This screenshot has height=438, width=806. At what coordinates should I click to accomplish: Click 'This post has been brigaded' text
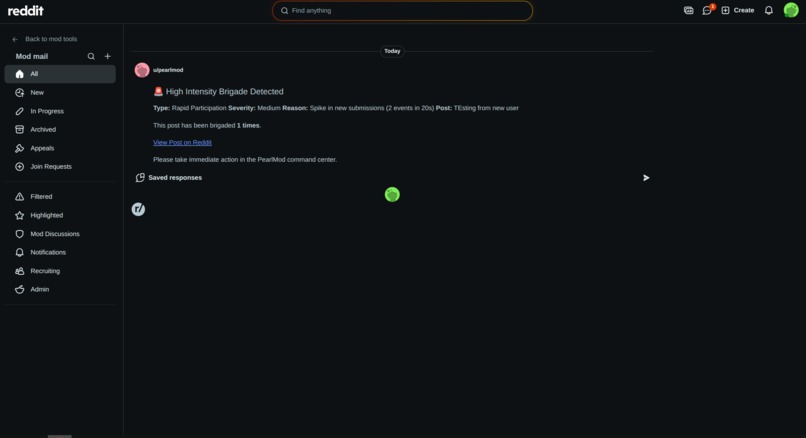point(207,125)
